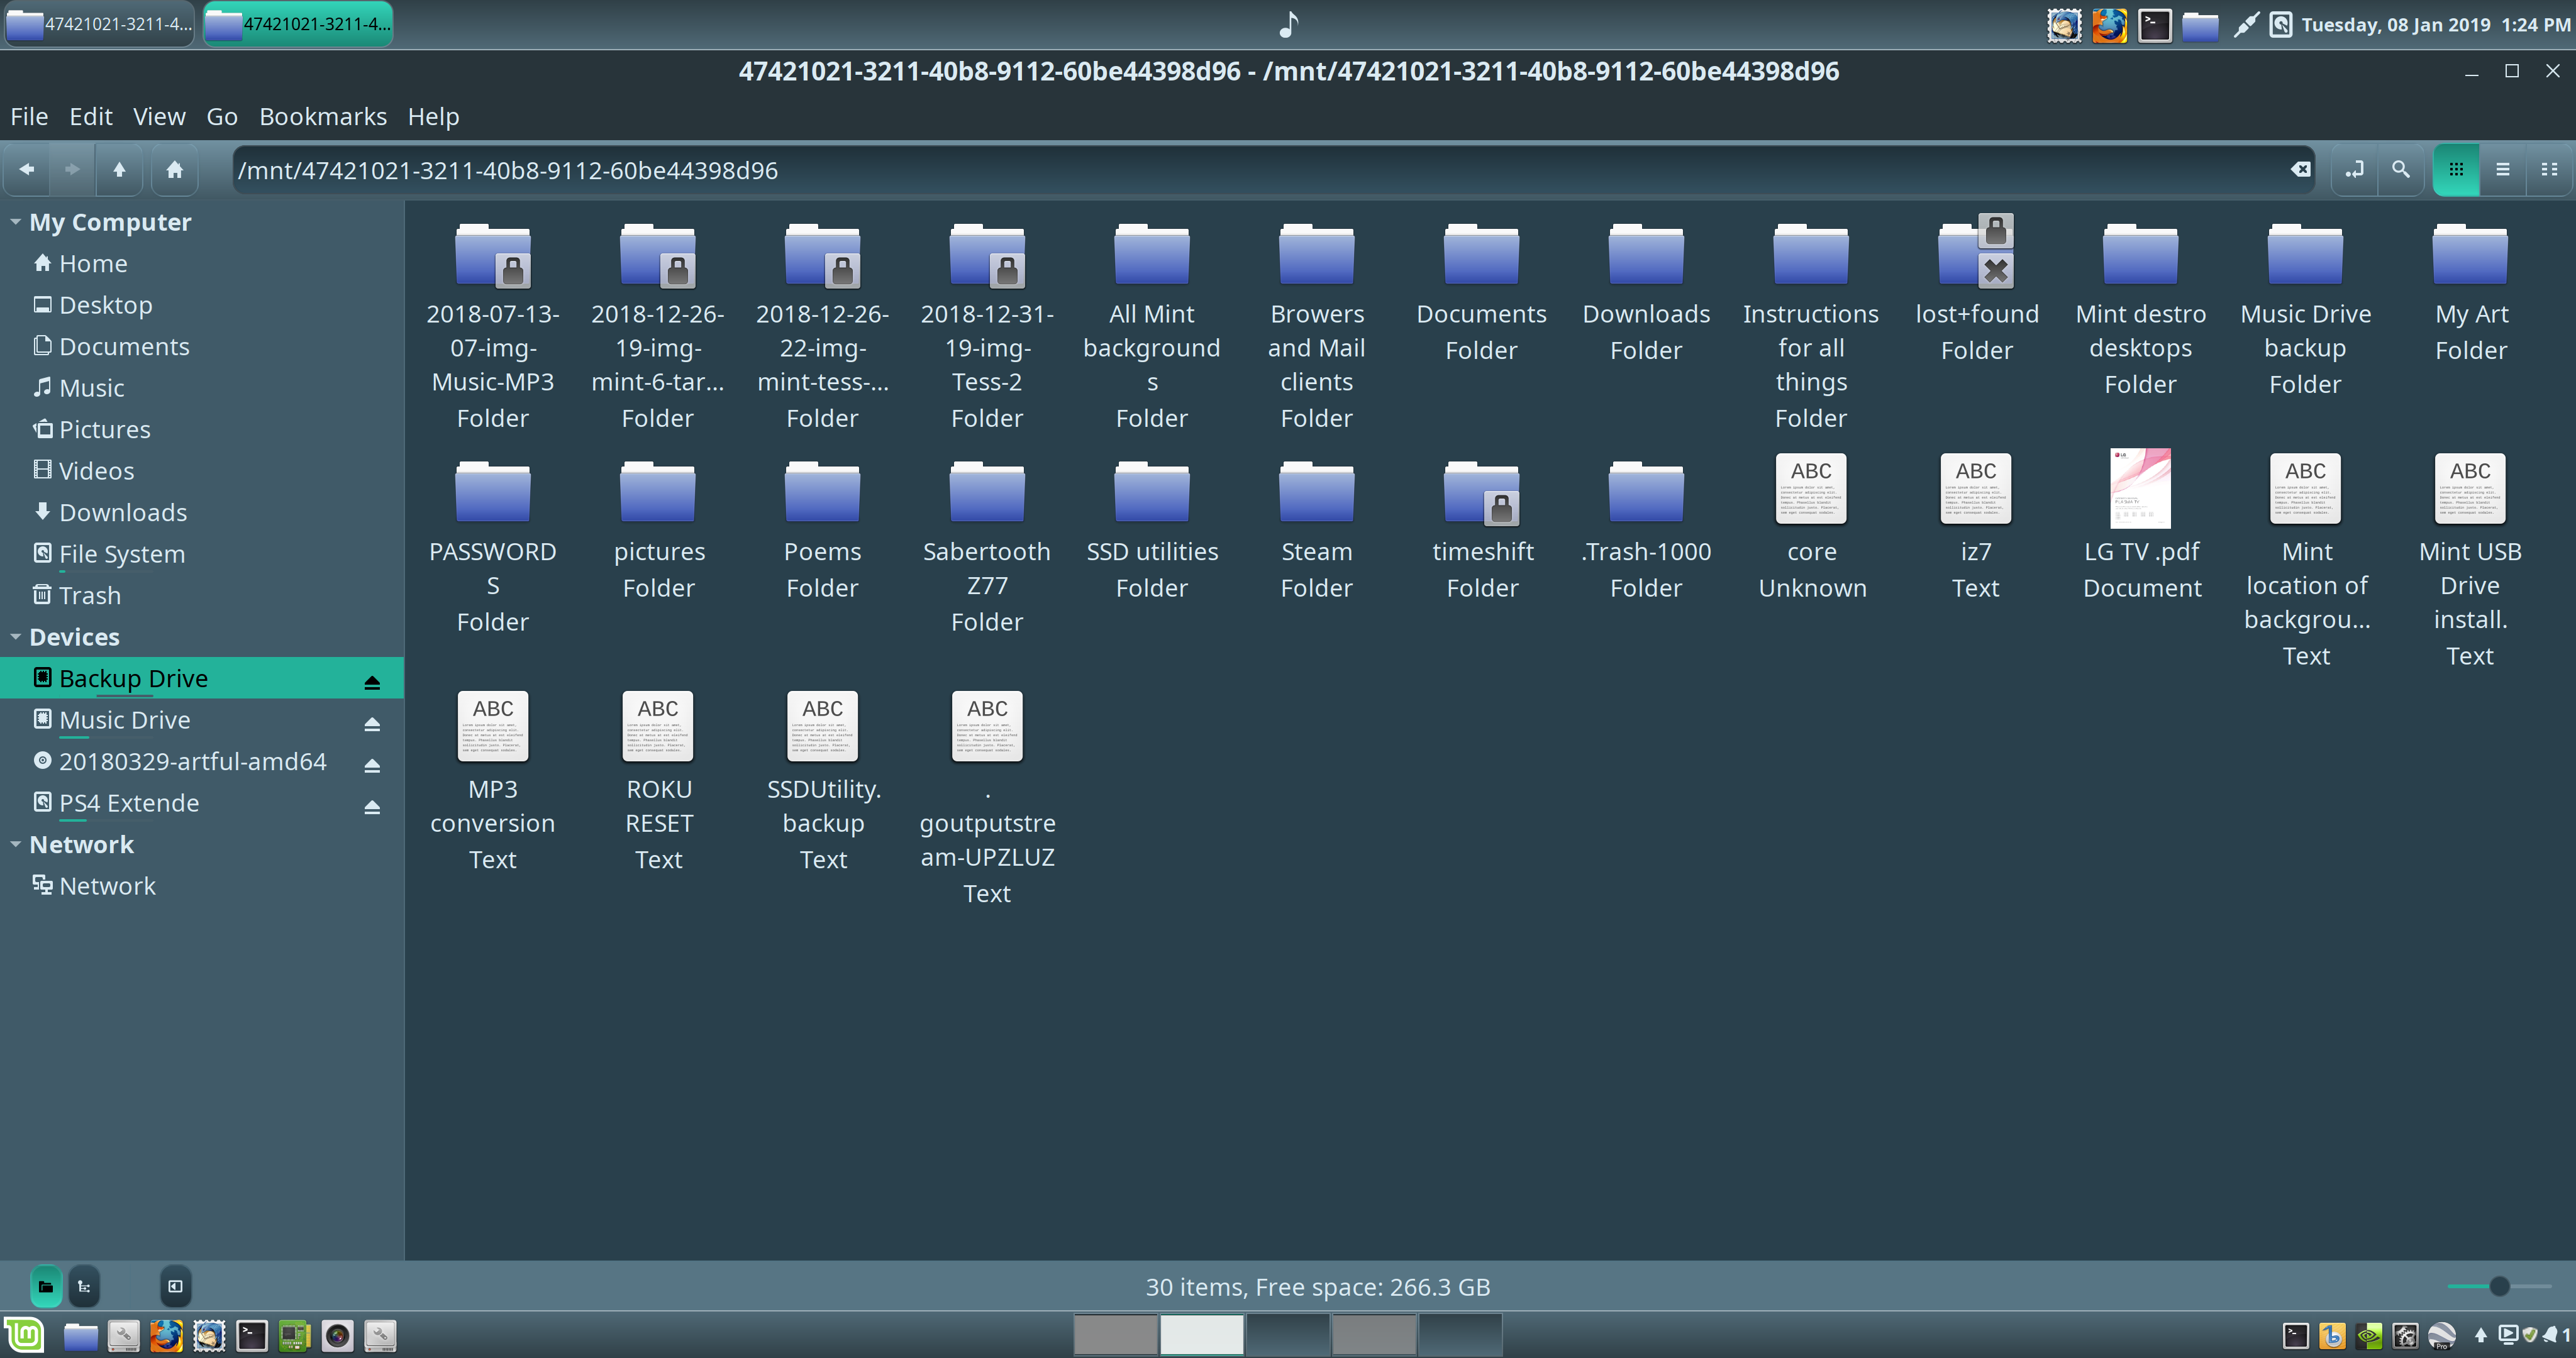This screenshot has height=1358, width=2576.
Task: Show places in the sidebar
Action: pos(46,1286)
